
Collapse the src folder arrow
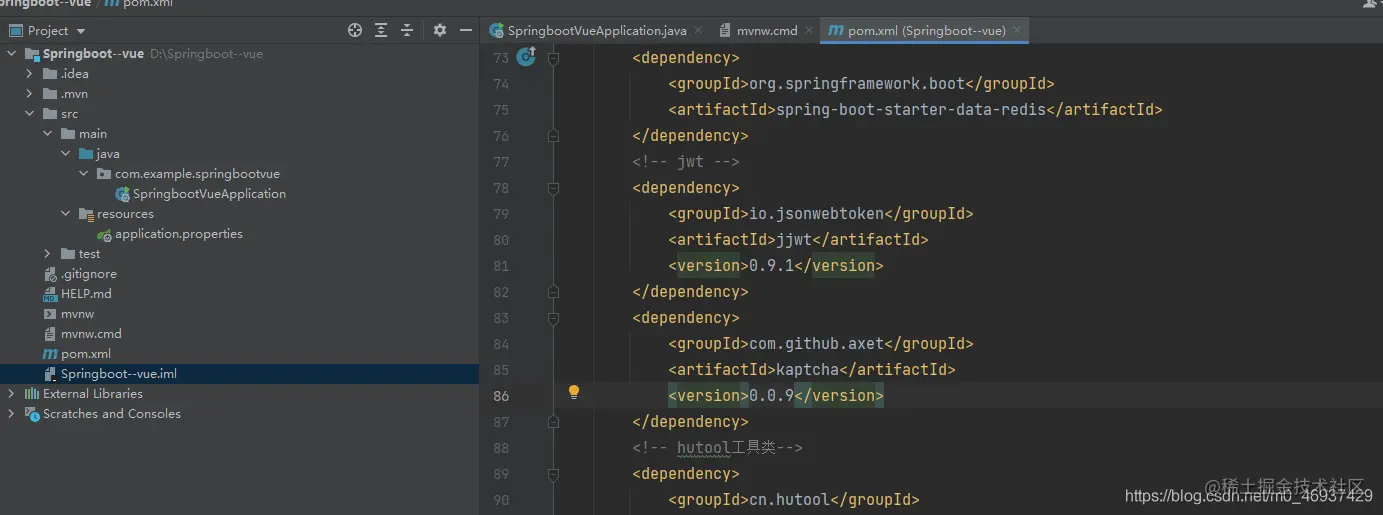tap(30, 114)
